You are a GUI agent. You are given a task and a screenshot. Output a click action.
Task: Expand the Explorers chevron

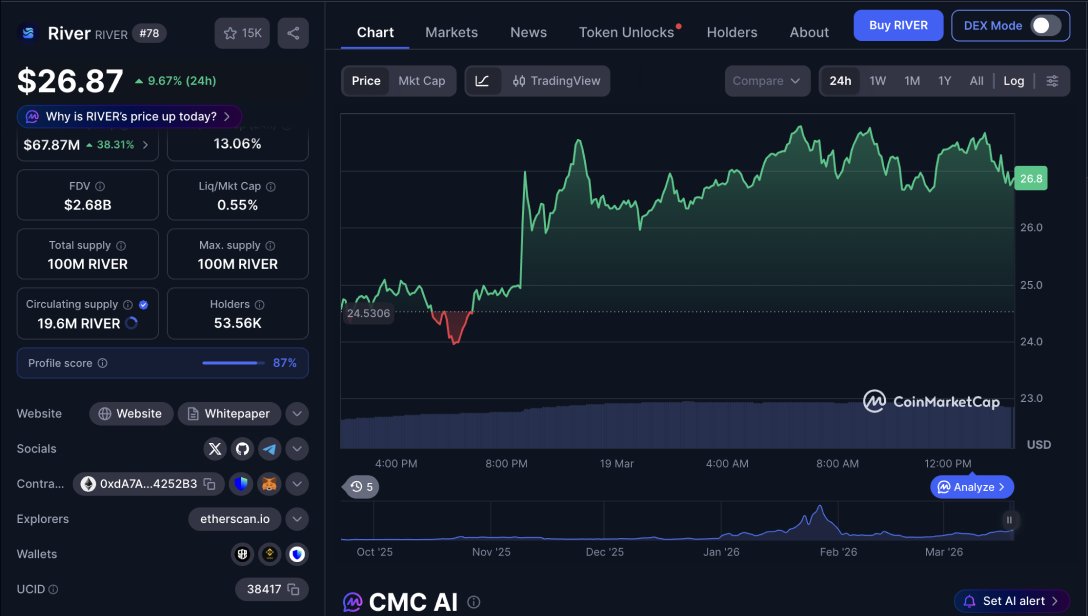coord(297,519)
